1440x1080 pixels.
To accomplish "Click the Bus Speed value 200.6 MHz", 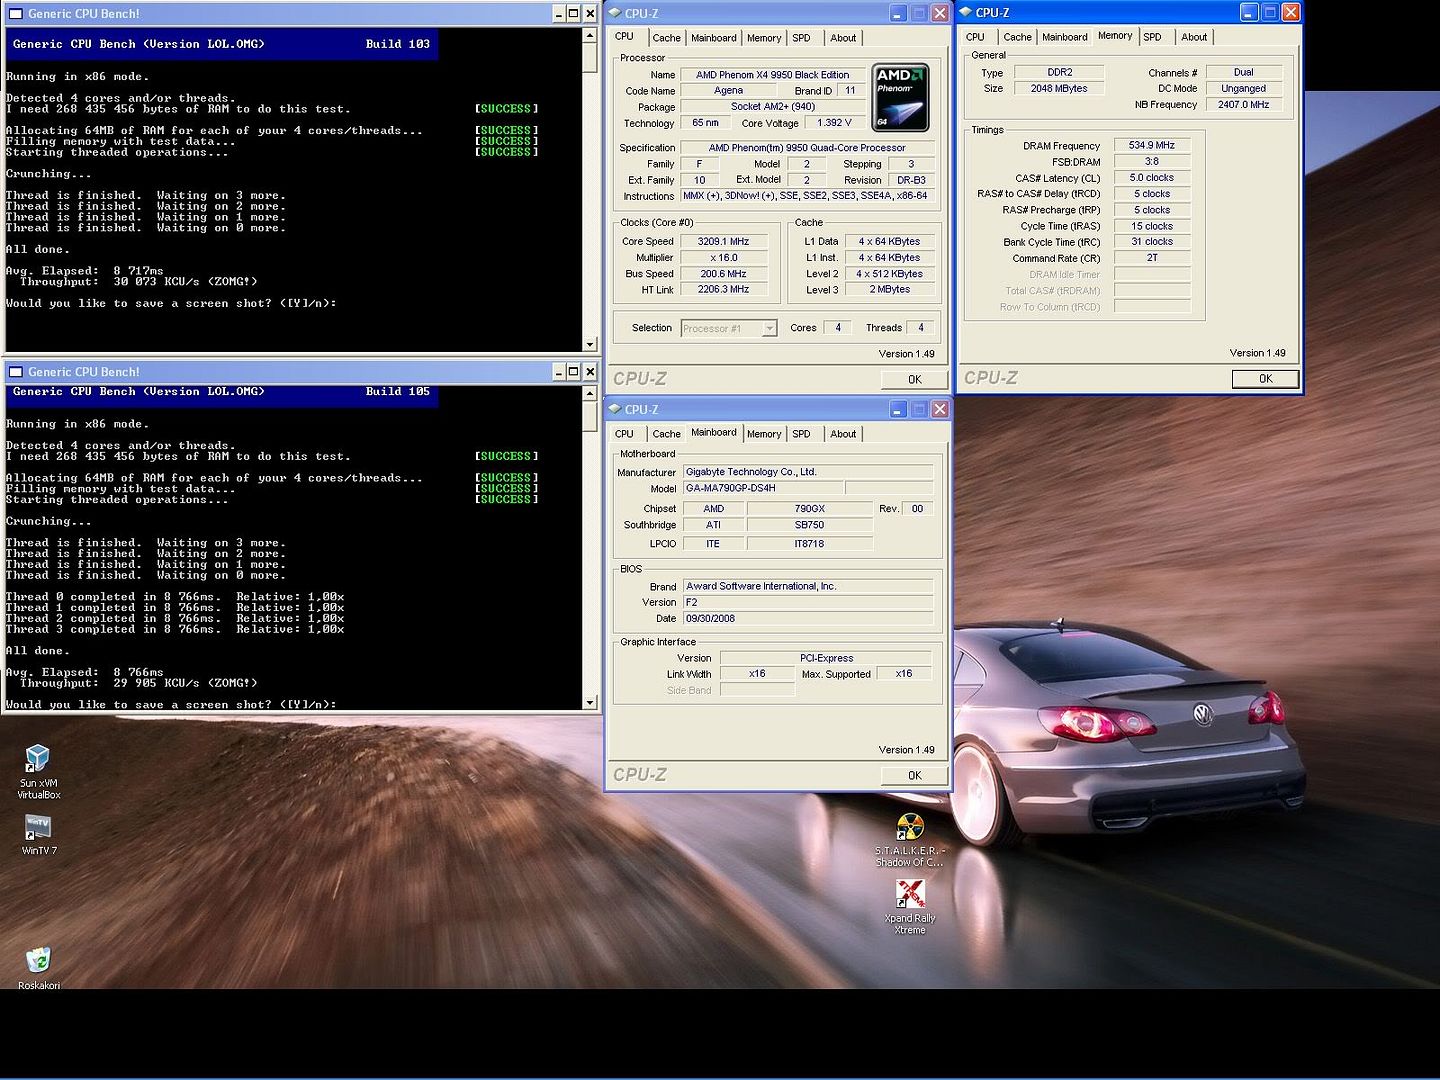I will (723, 273).
